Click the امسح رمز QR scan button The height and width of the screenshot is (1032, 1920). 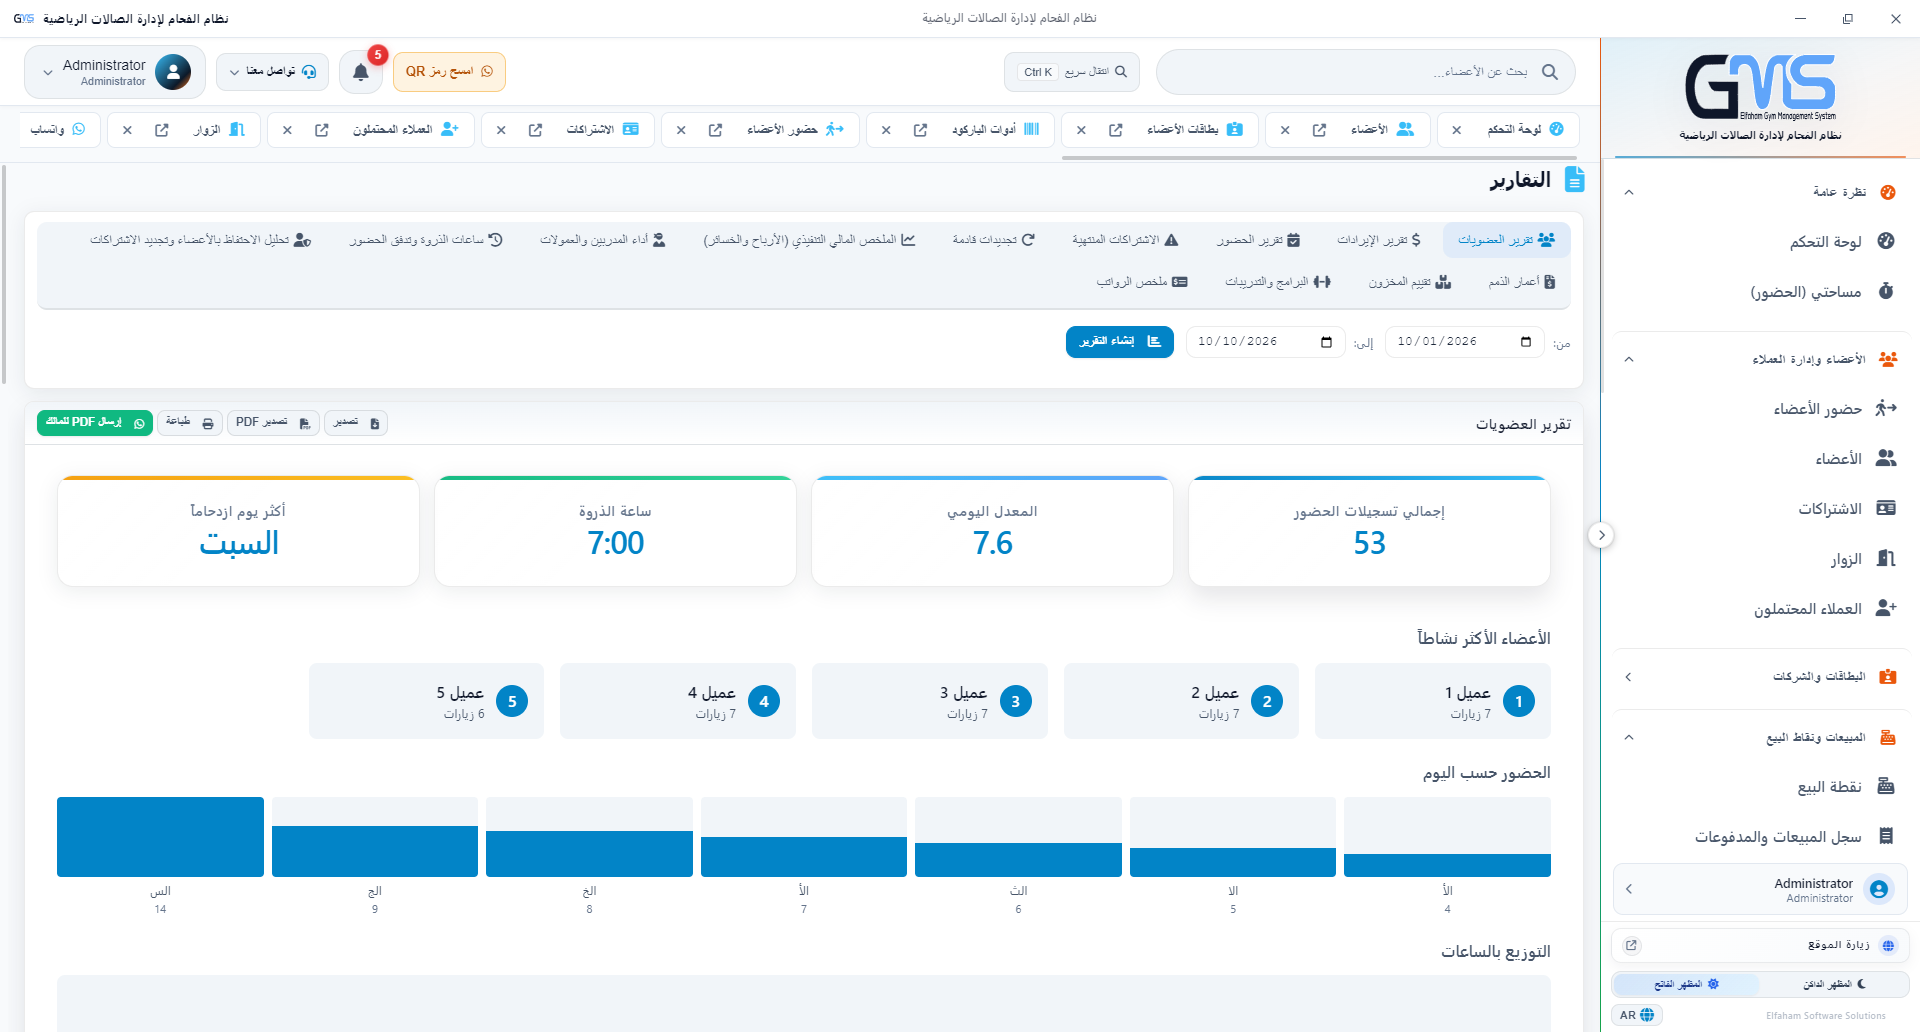pyautogui.click(x=449, y=72)
